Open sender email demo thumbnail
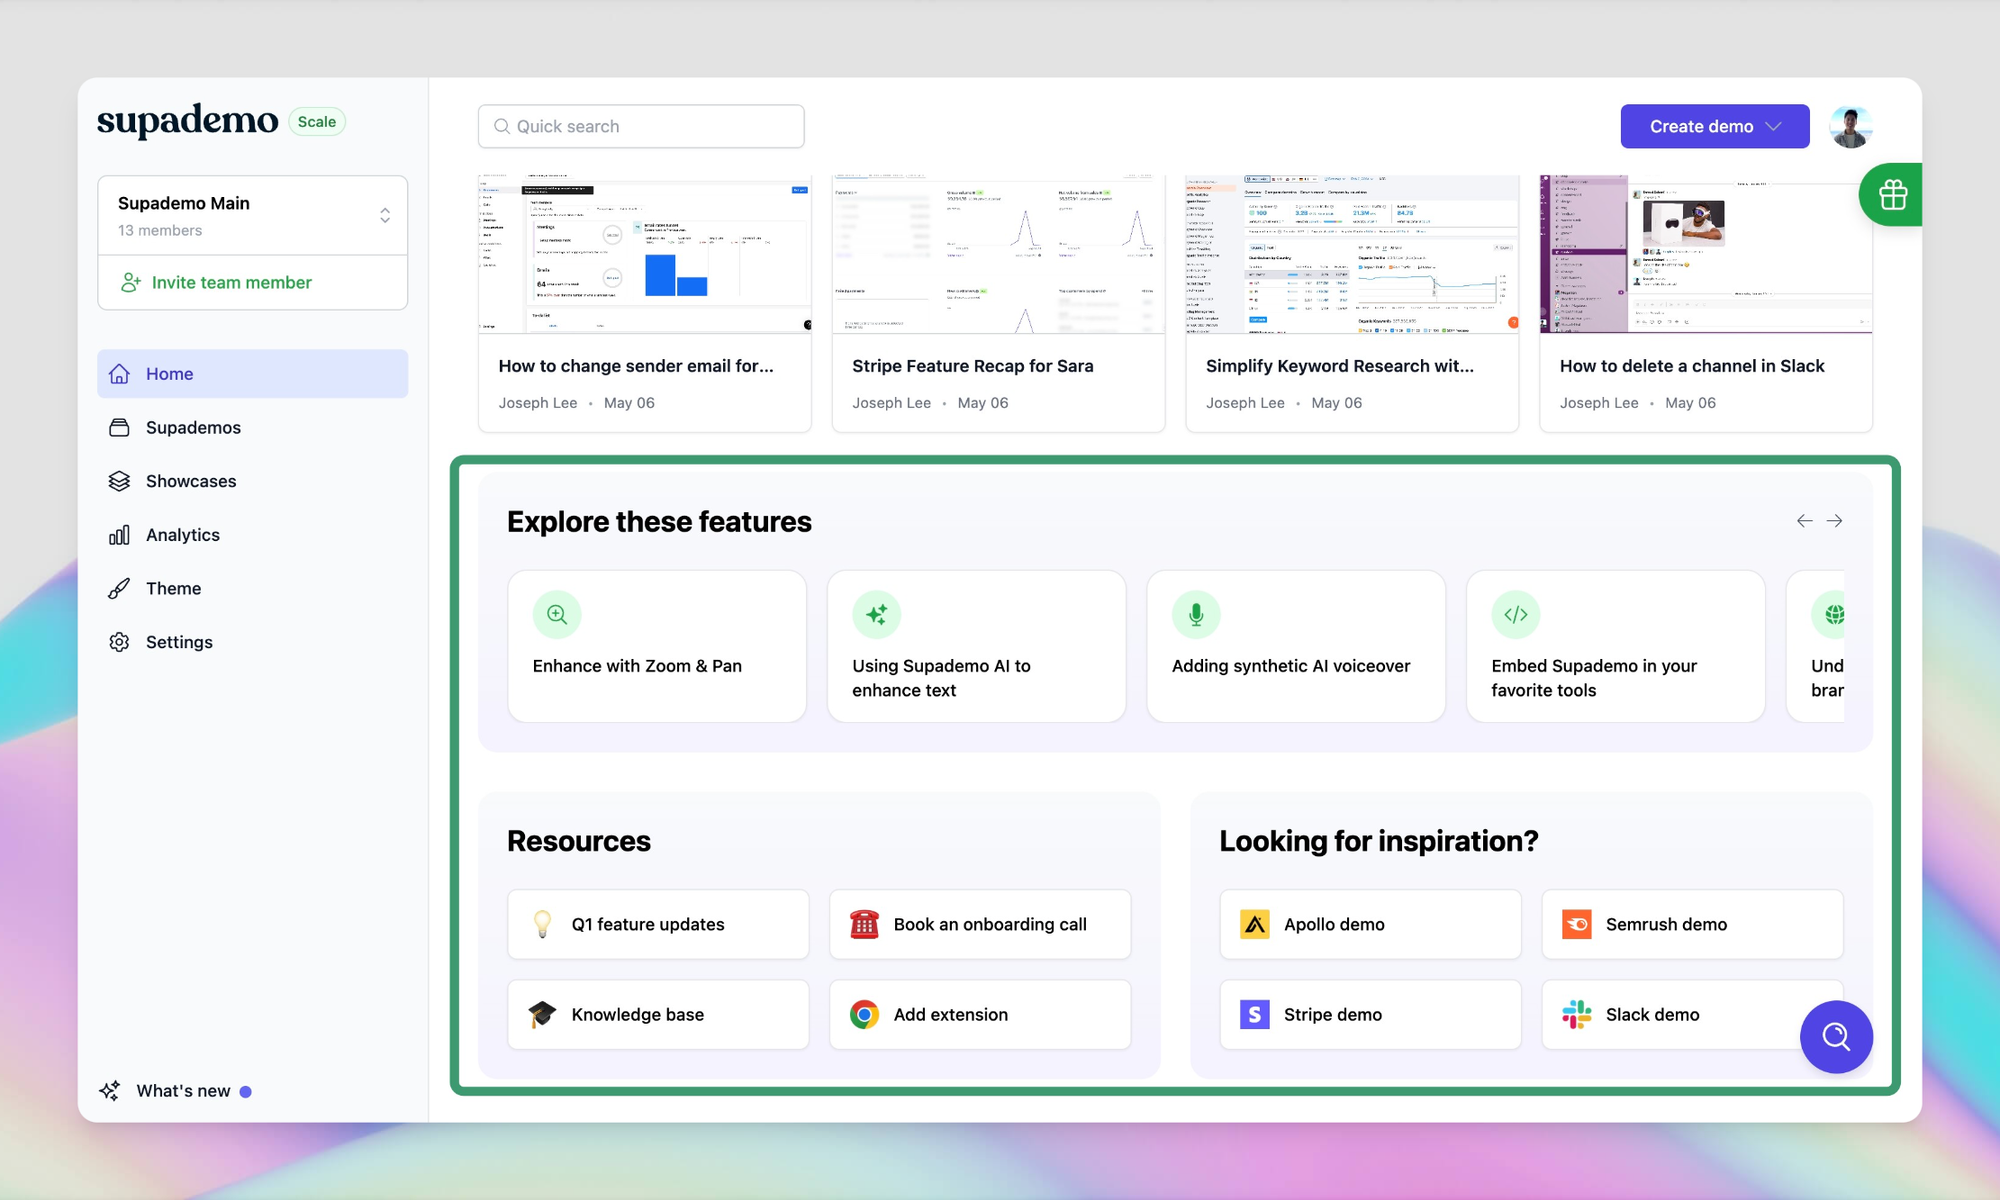Viewport: 2000px width, 1200px height. click(645, 255)
